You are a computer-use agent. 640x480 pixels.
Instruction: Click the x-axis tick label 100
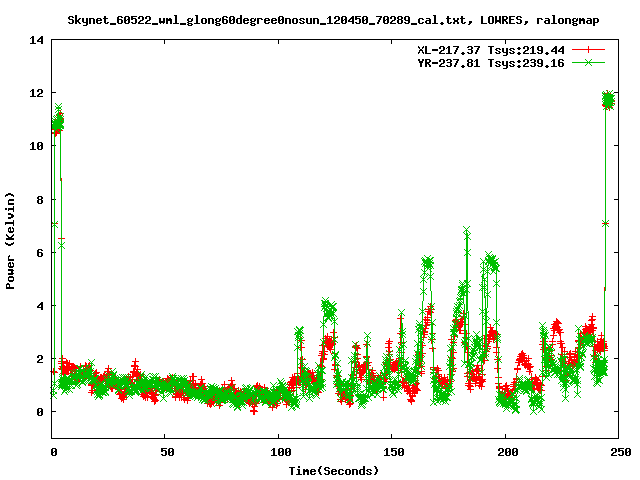coord(280,452)
